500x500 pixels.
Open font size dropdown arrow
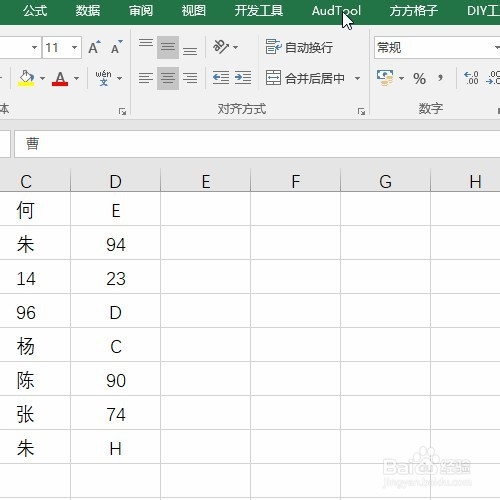(74, 47)
